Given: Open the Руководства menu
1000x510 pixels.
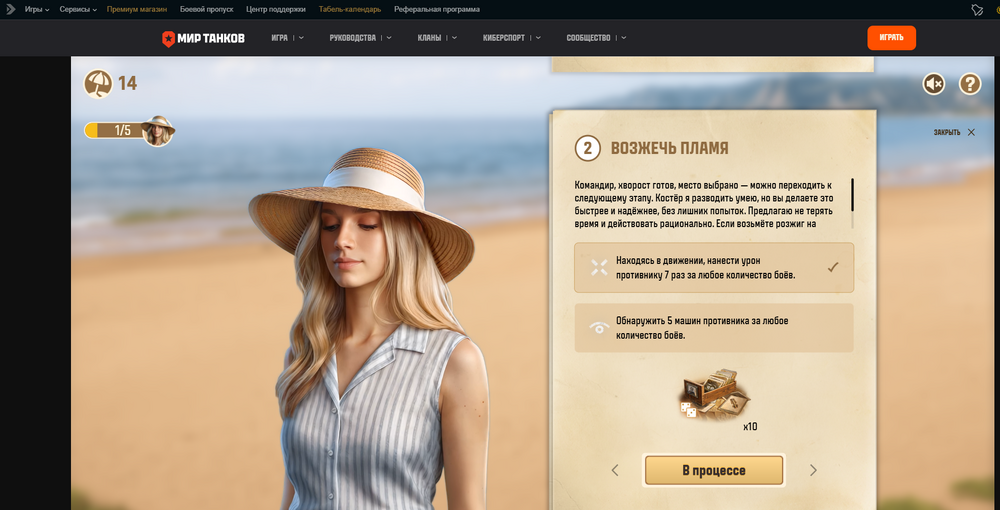Looking at the screenshot, I should [x=353, y=38].
